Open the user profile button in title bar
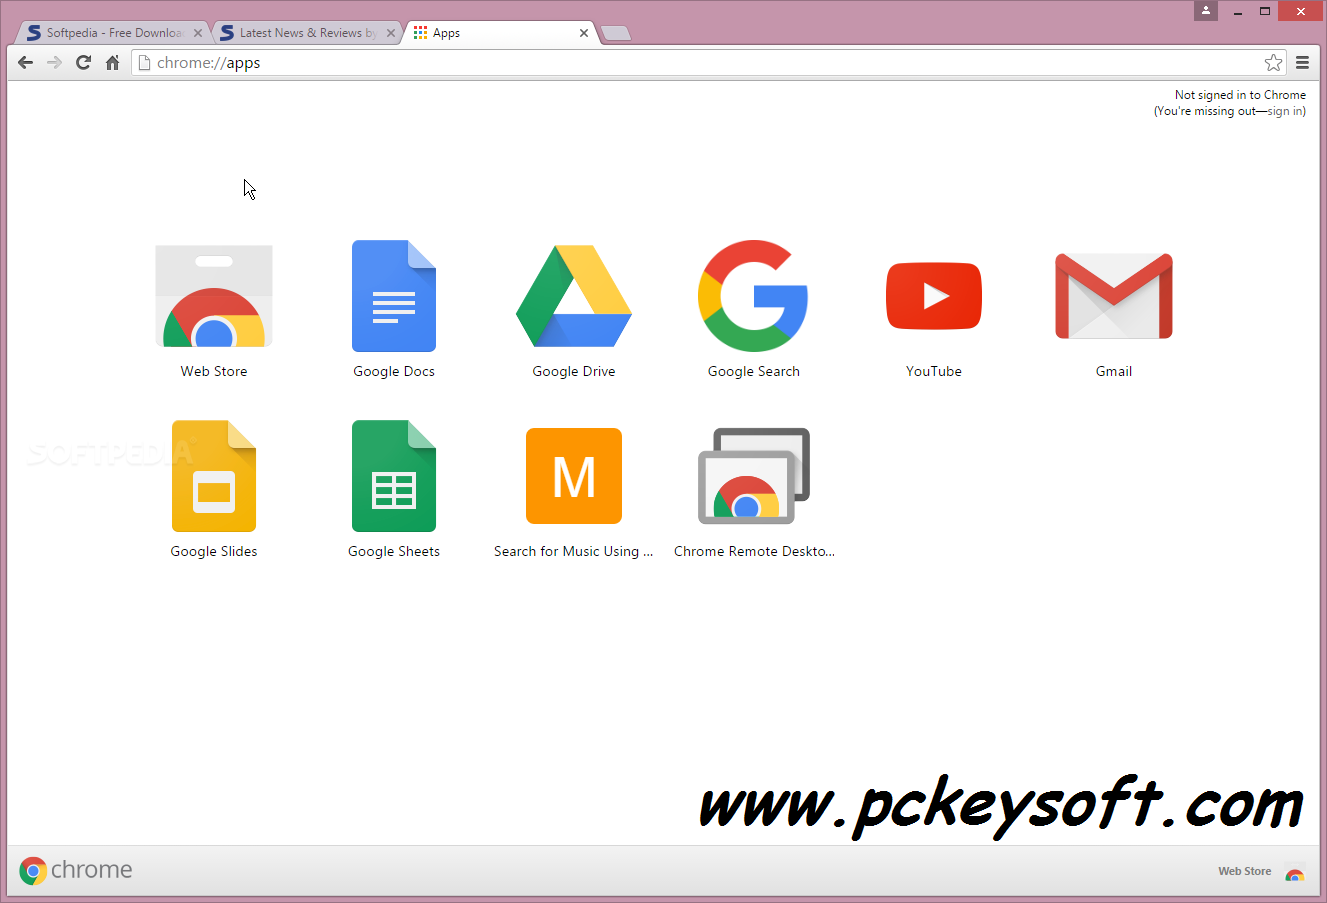Viewport: 1327px width, 903px height. pos(1206,11)
